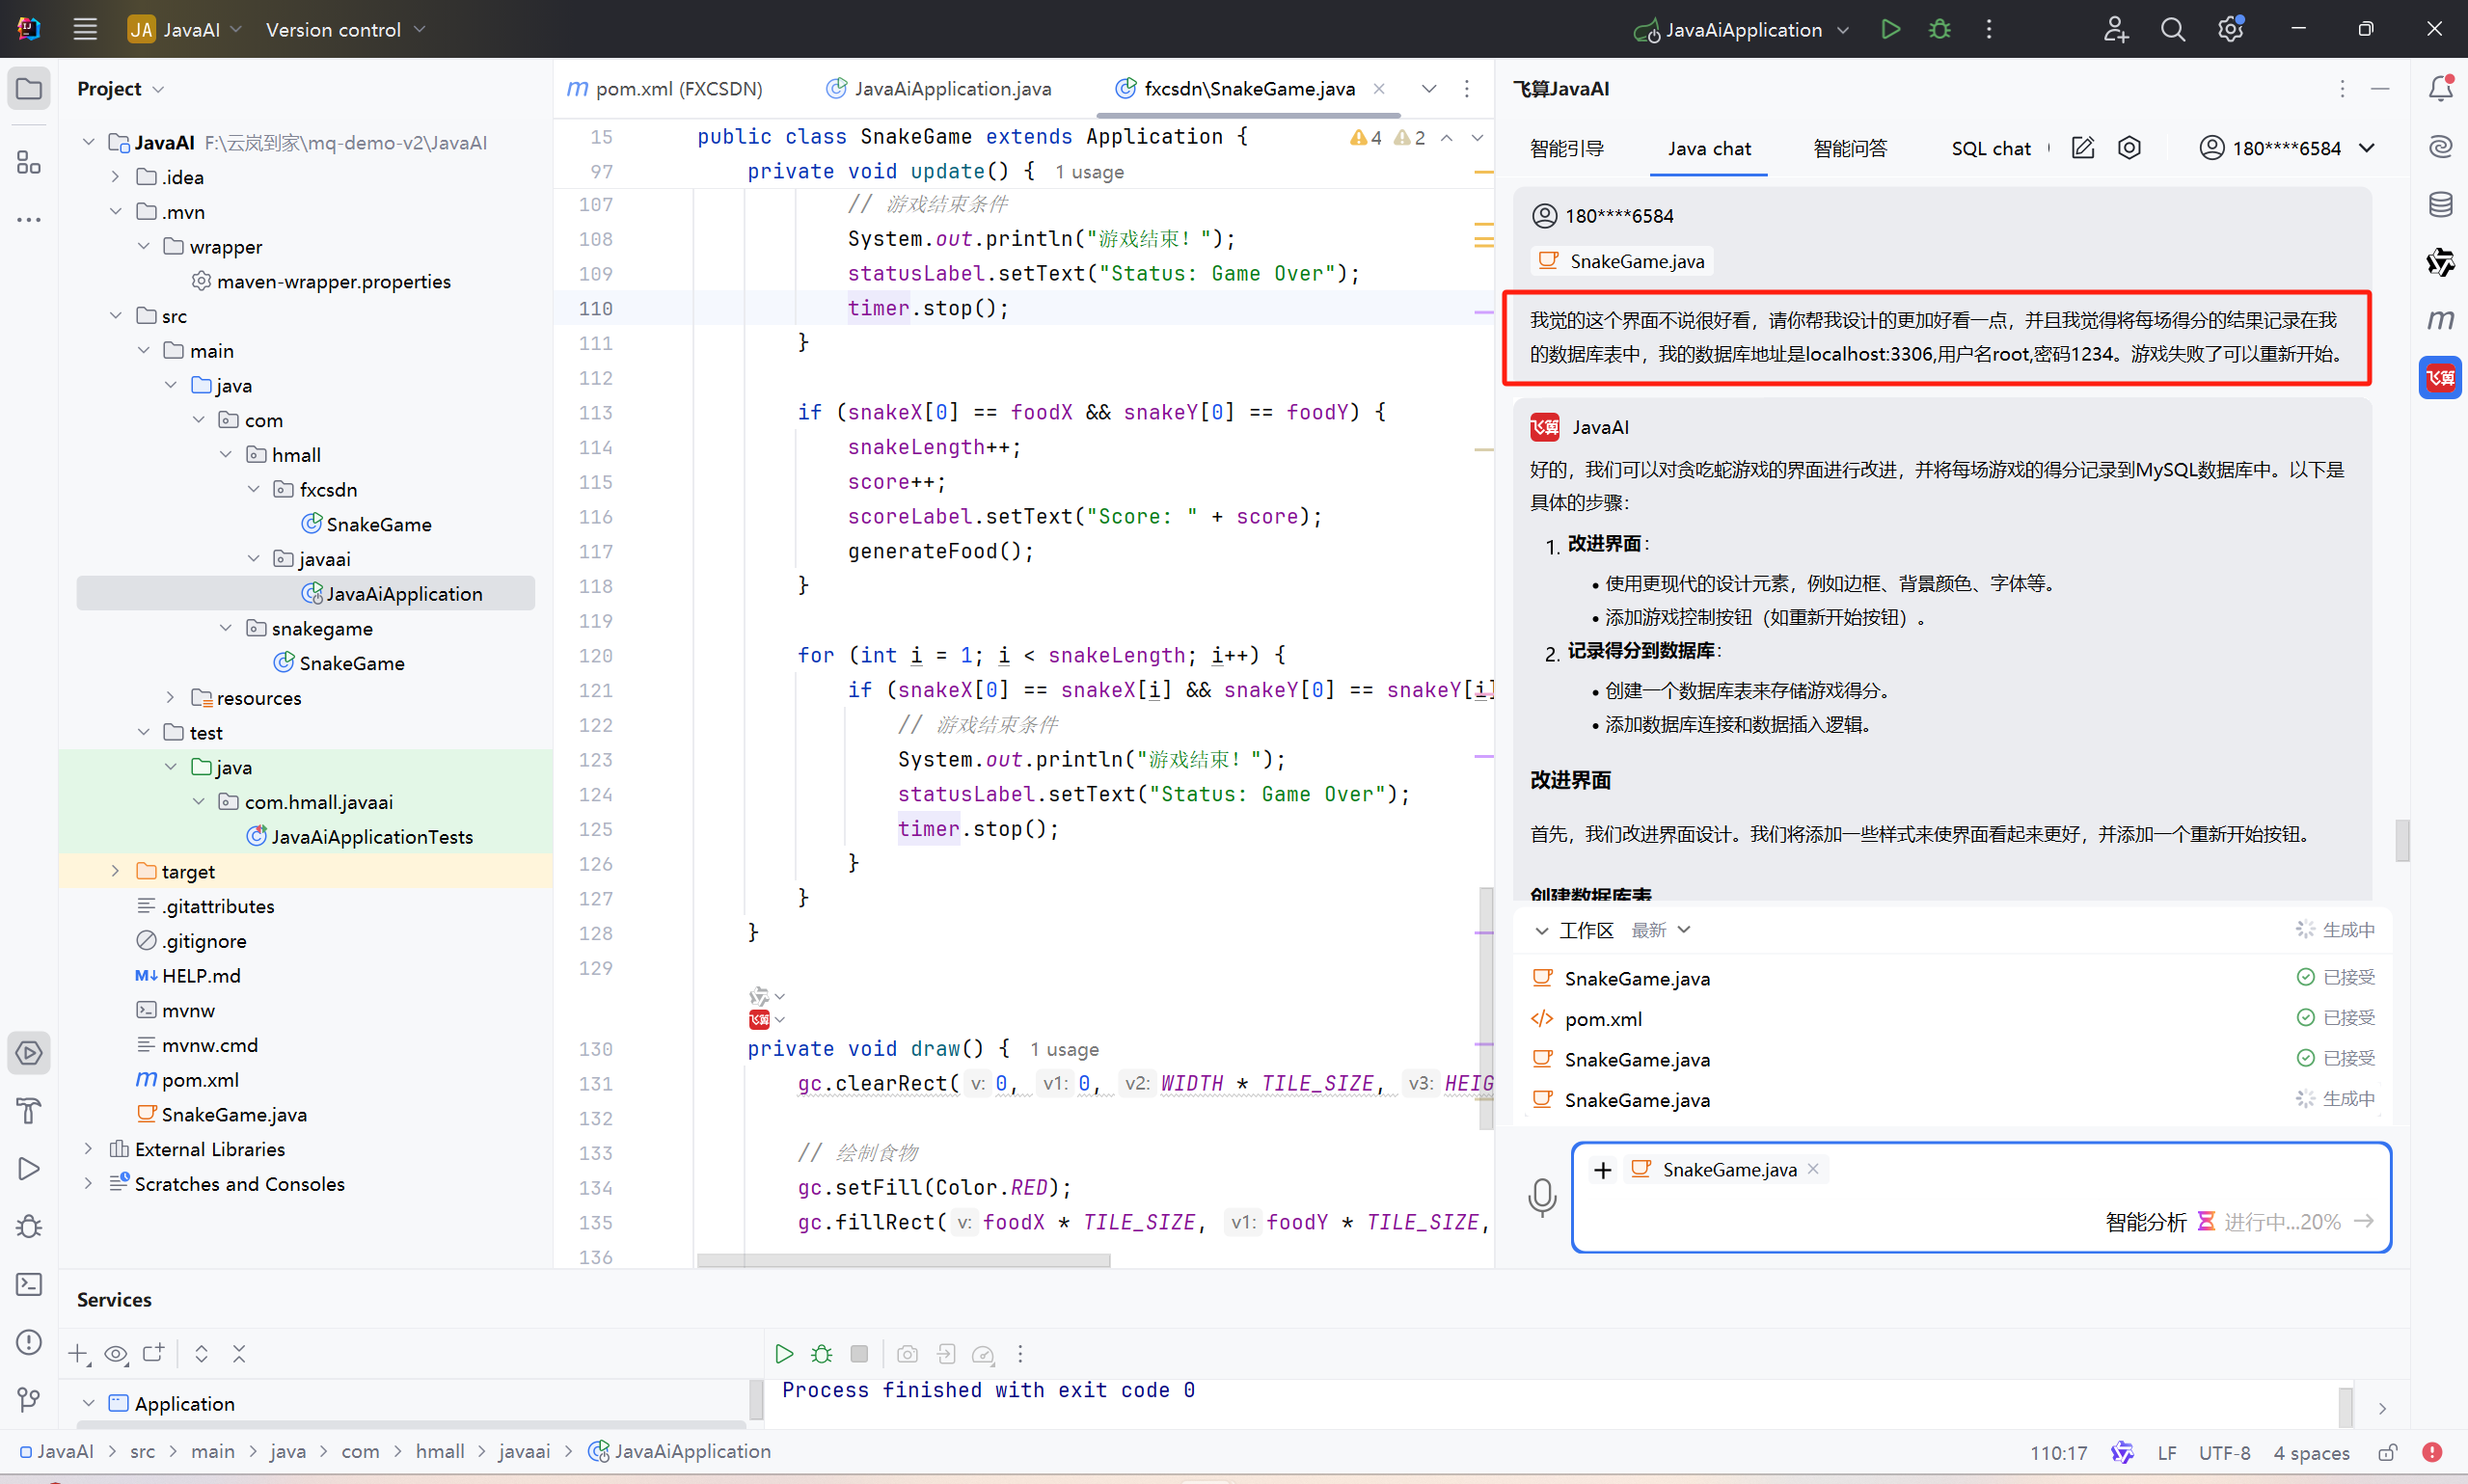This screenshot has height=1484, width=2468.
Task: Click the Debug bug icon in the top toolbar
Action: click(1939, 29)
